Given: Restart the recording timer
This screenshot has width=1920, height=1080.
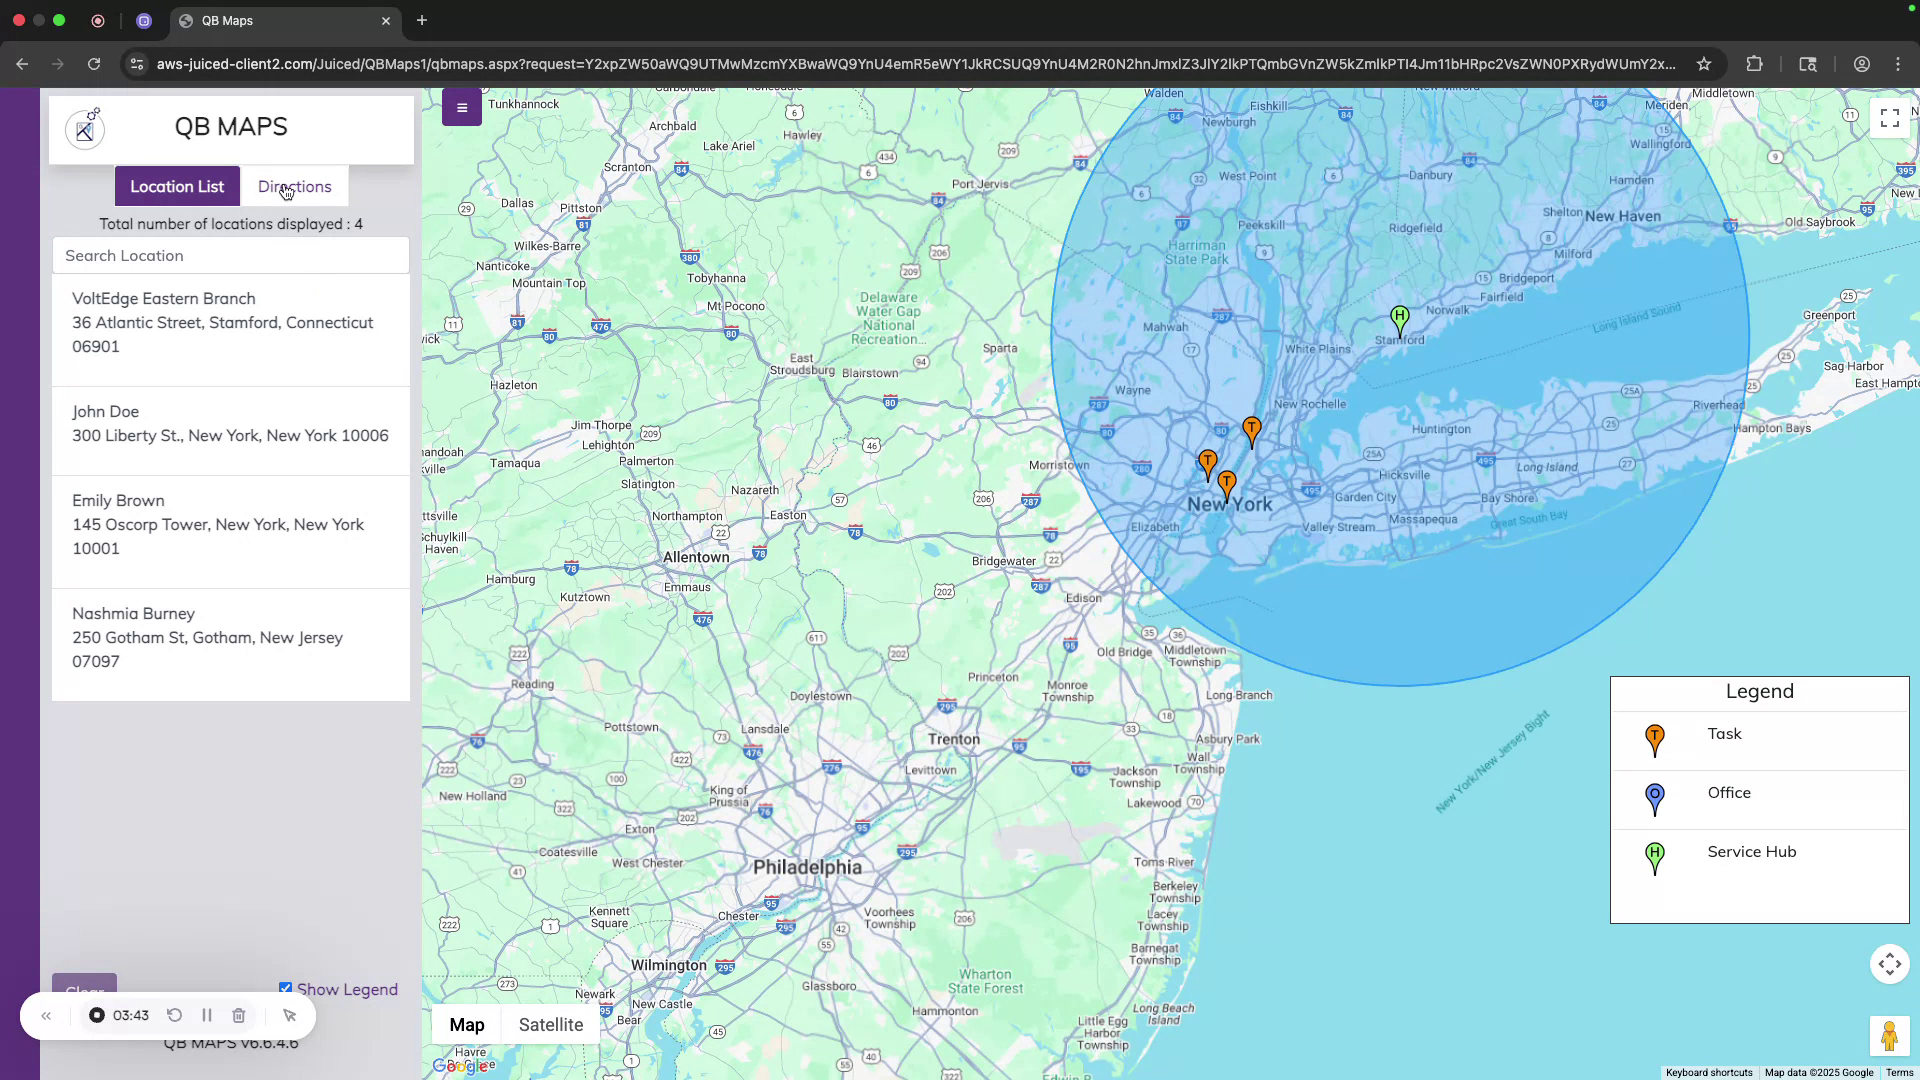Looking at the screenshot, I should click(174, 1015).
